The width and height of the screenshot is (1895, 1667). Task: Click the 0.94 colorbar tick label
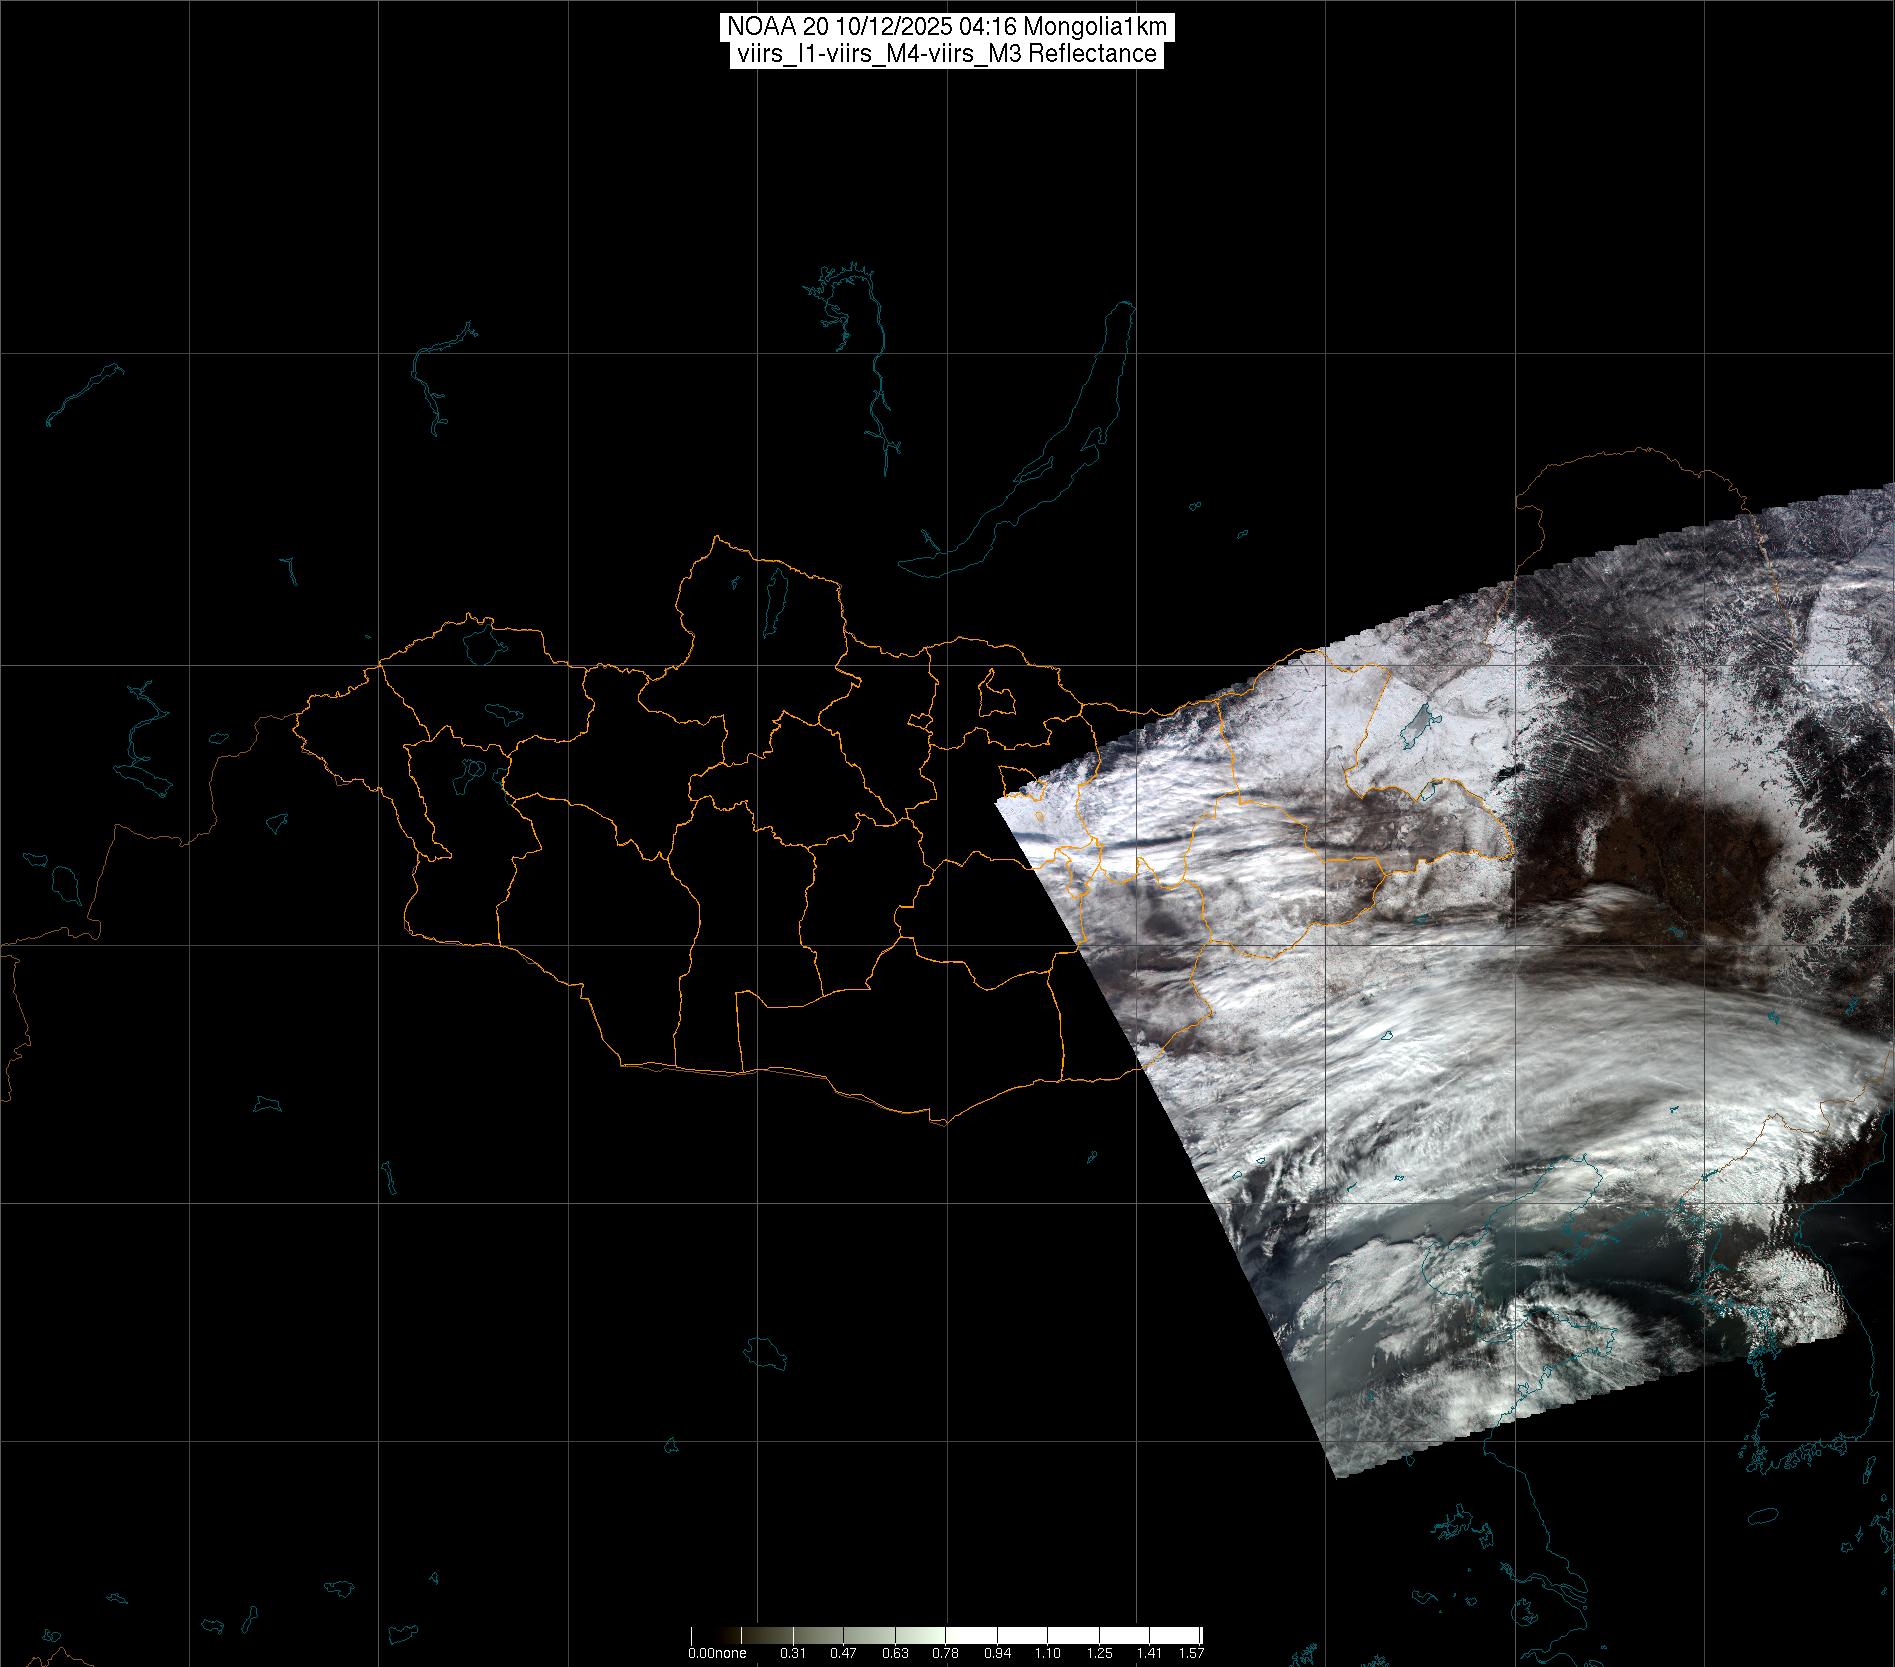click(997, 1654)
